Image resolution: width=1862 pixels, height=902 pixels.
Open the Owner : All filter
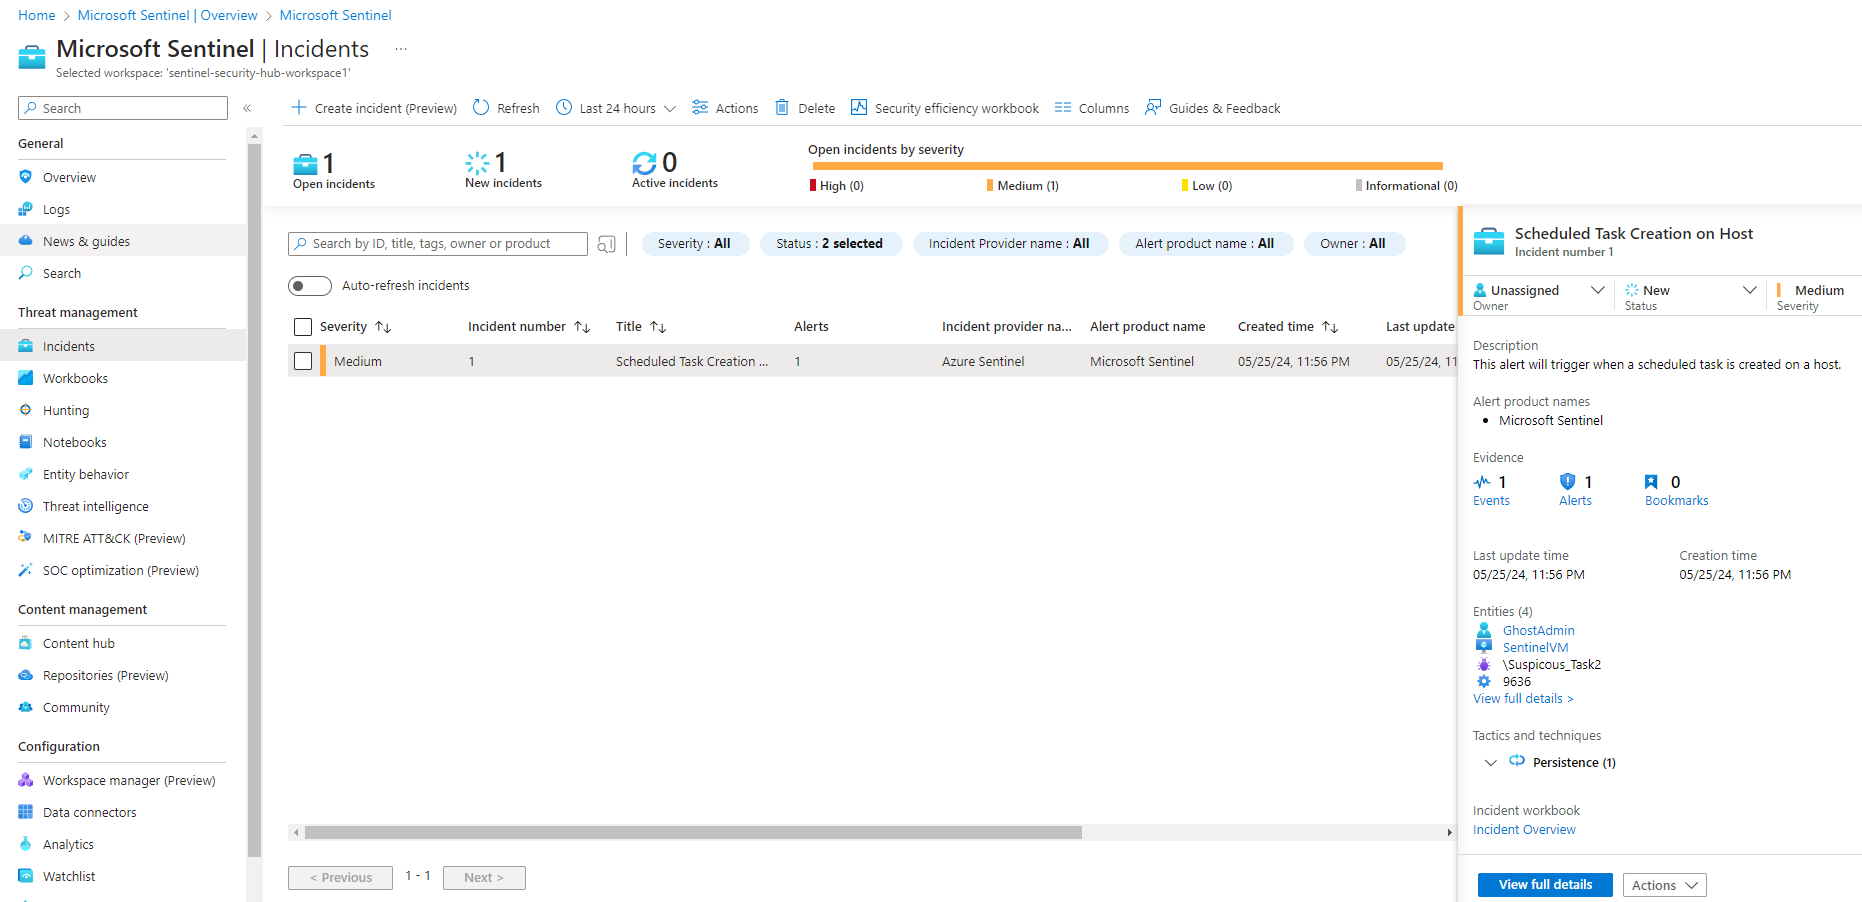tap(1353, 243)
